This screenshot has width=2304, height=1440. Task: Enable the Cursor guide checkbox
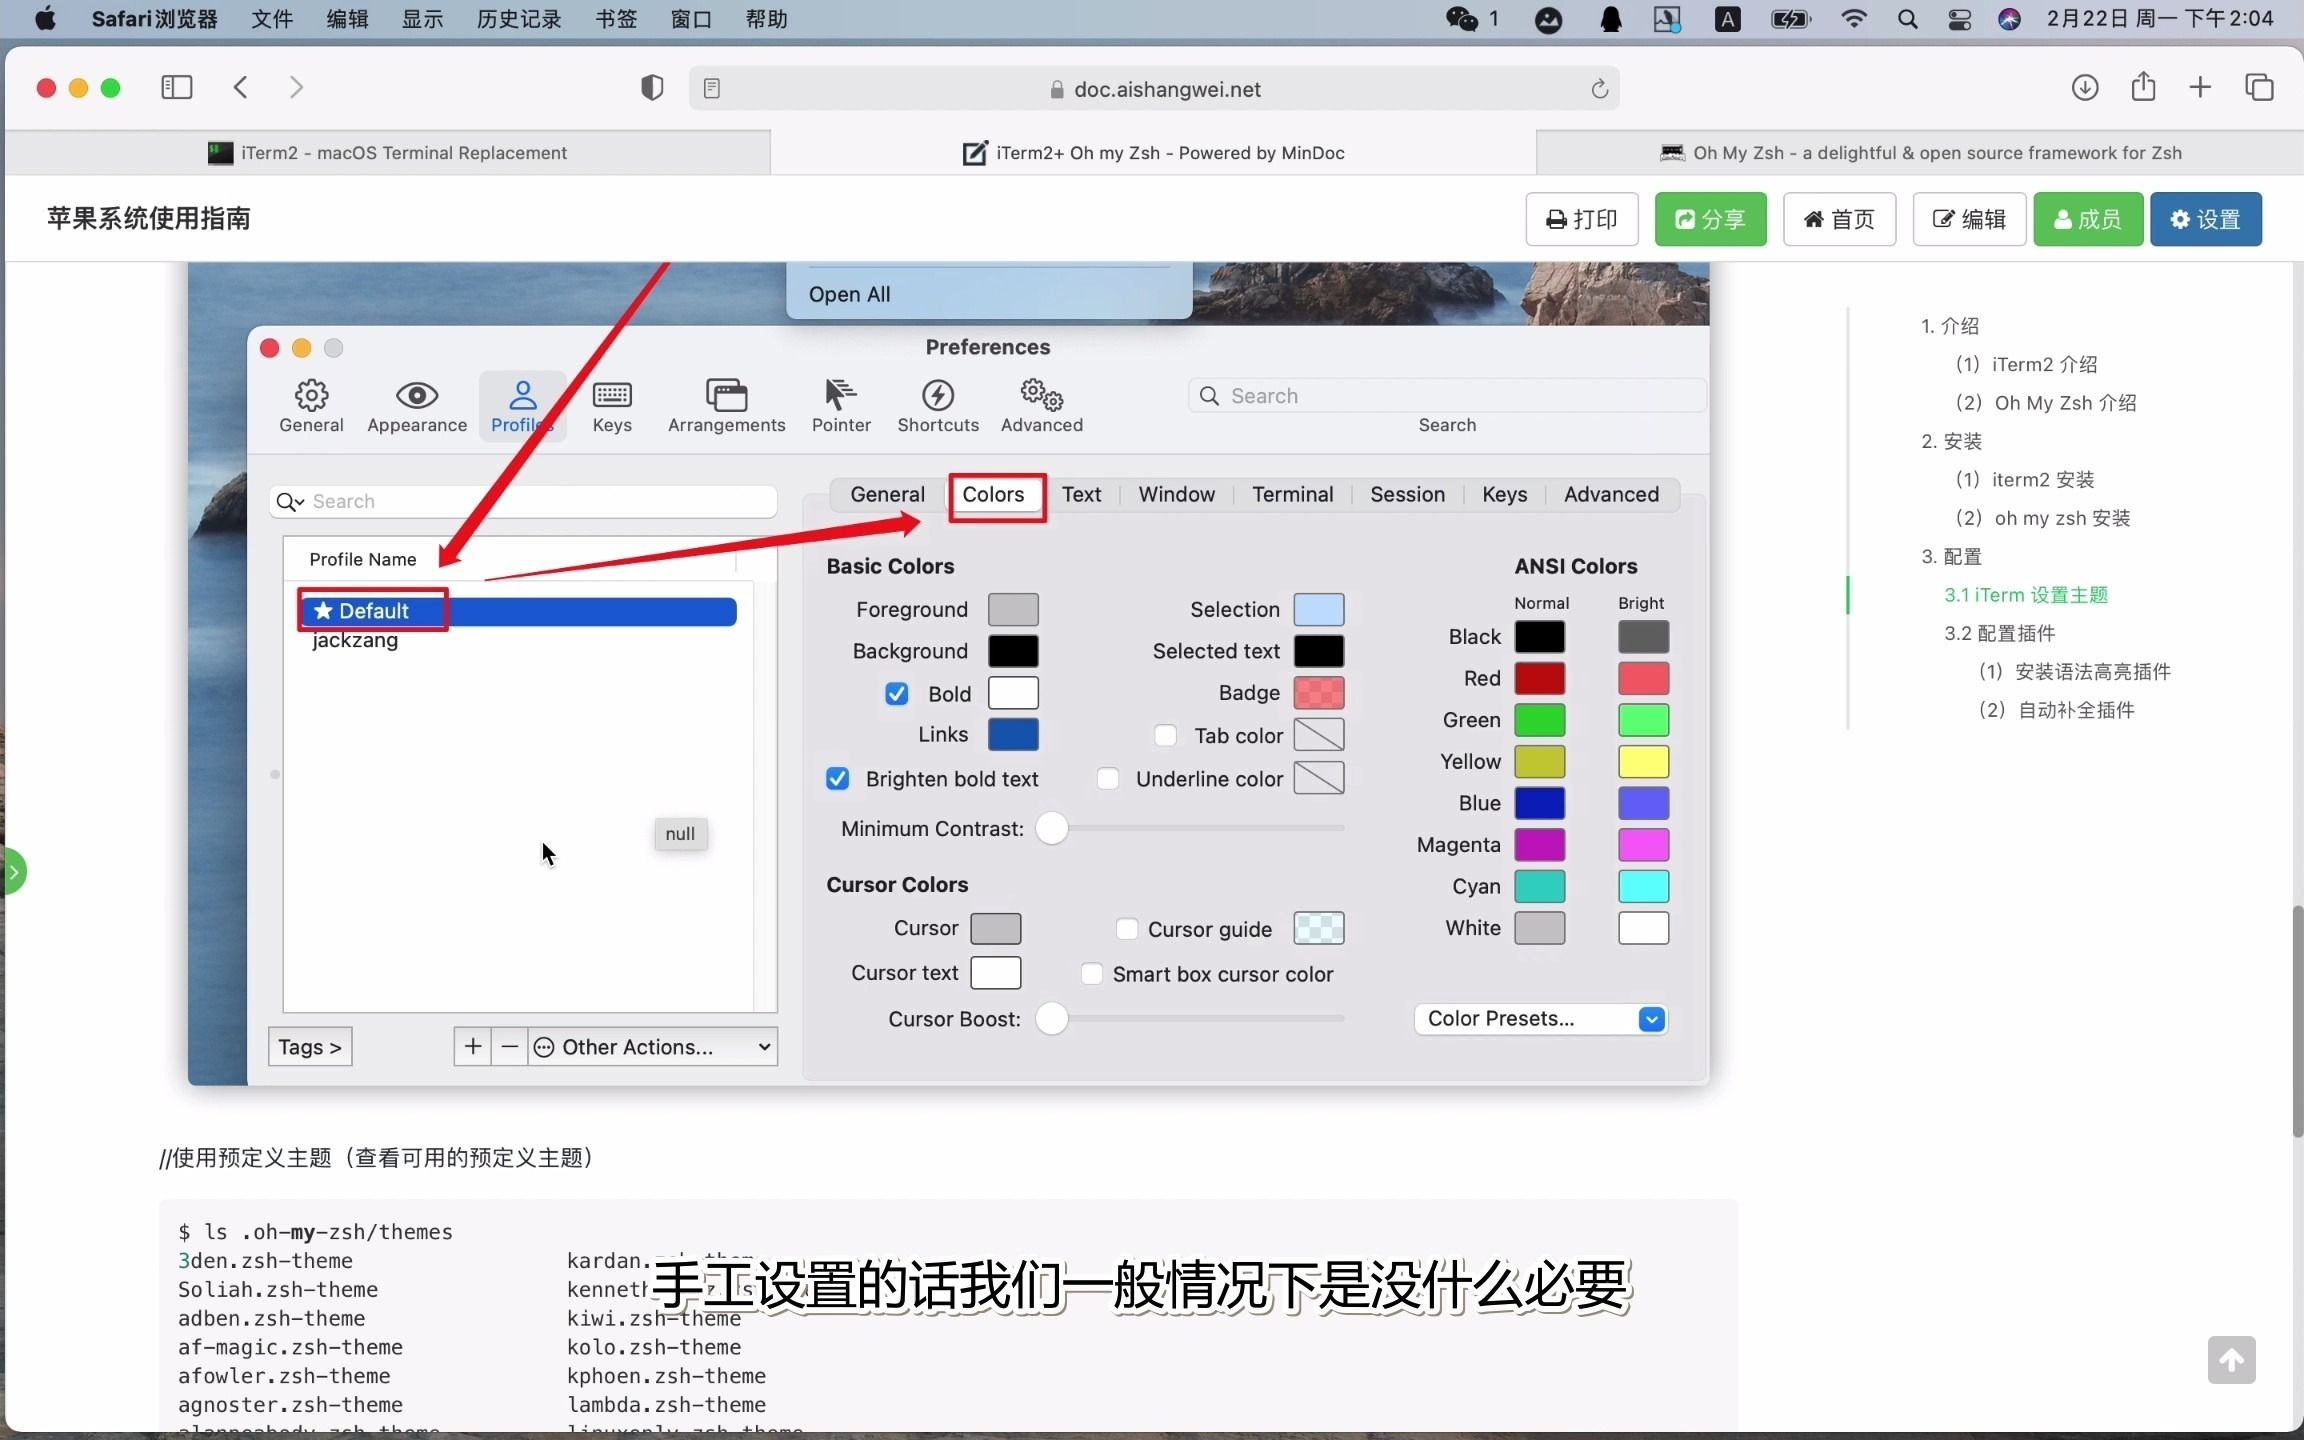coord(1126,930)
